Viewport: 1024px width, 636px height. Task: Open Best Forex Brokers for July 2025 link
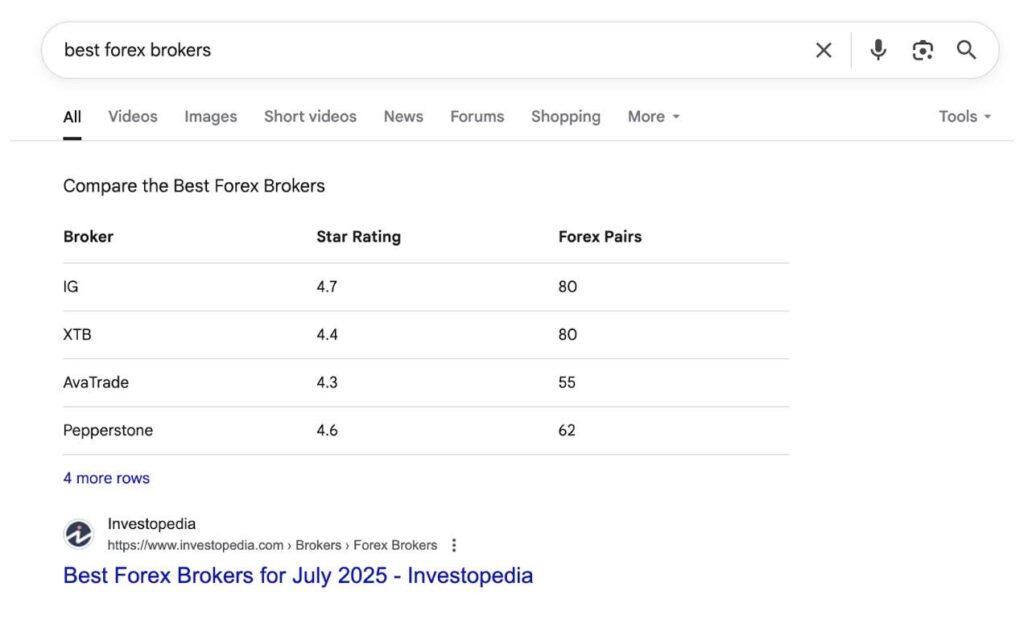tap(297, 576)
